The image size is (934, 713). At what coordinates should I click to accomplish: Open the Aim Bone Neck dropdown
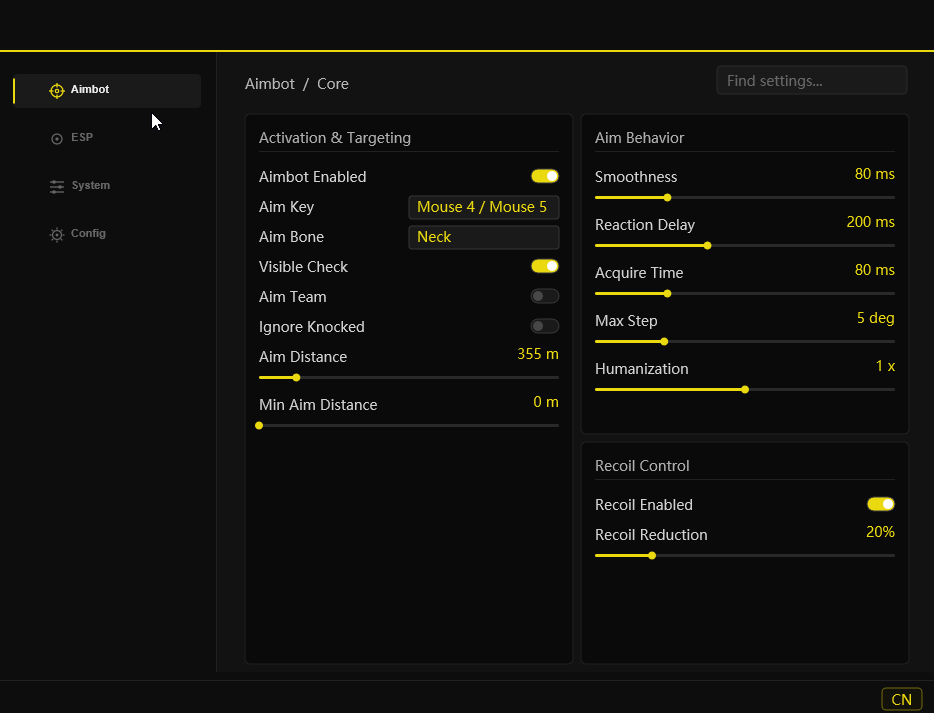484,237
